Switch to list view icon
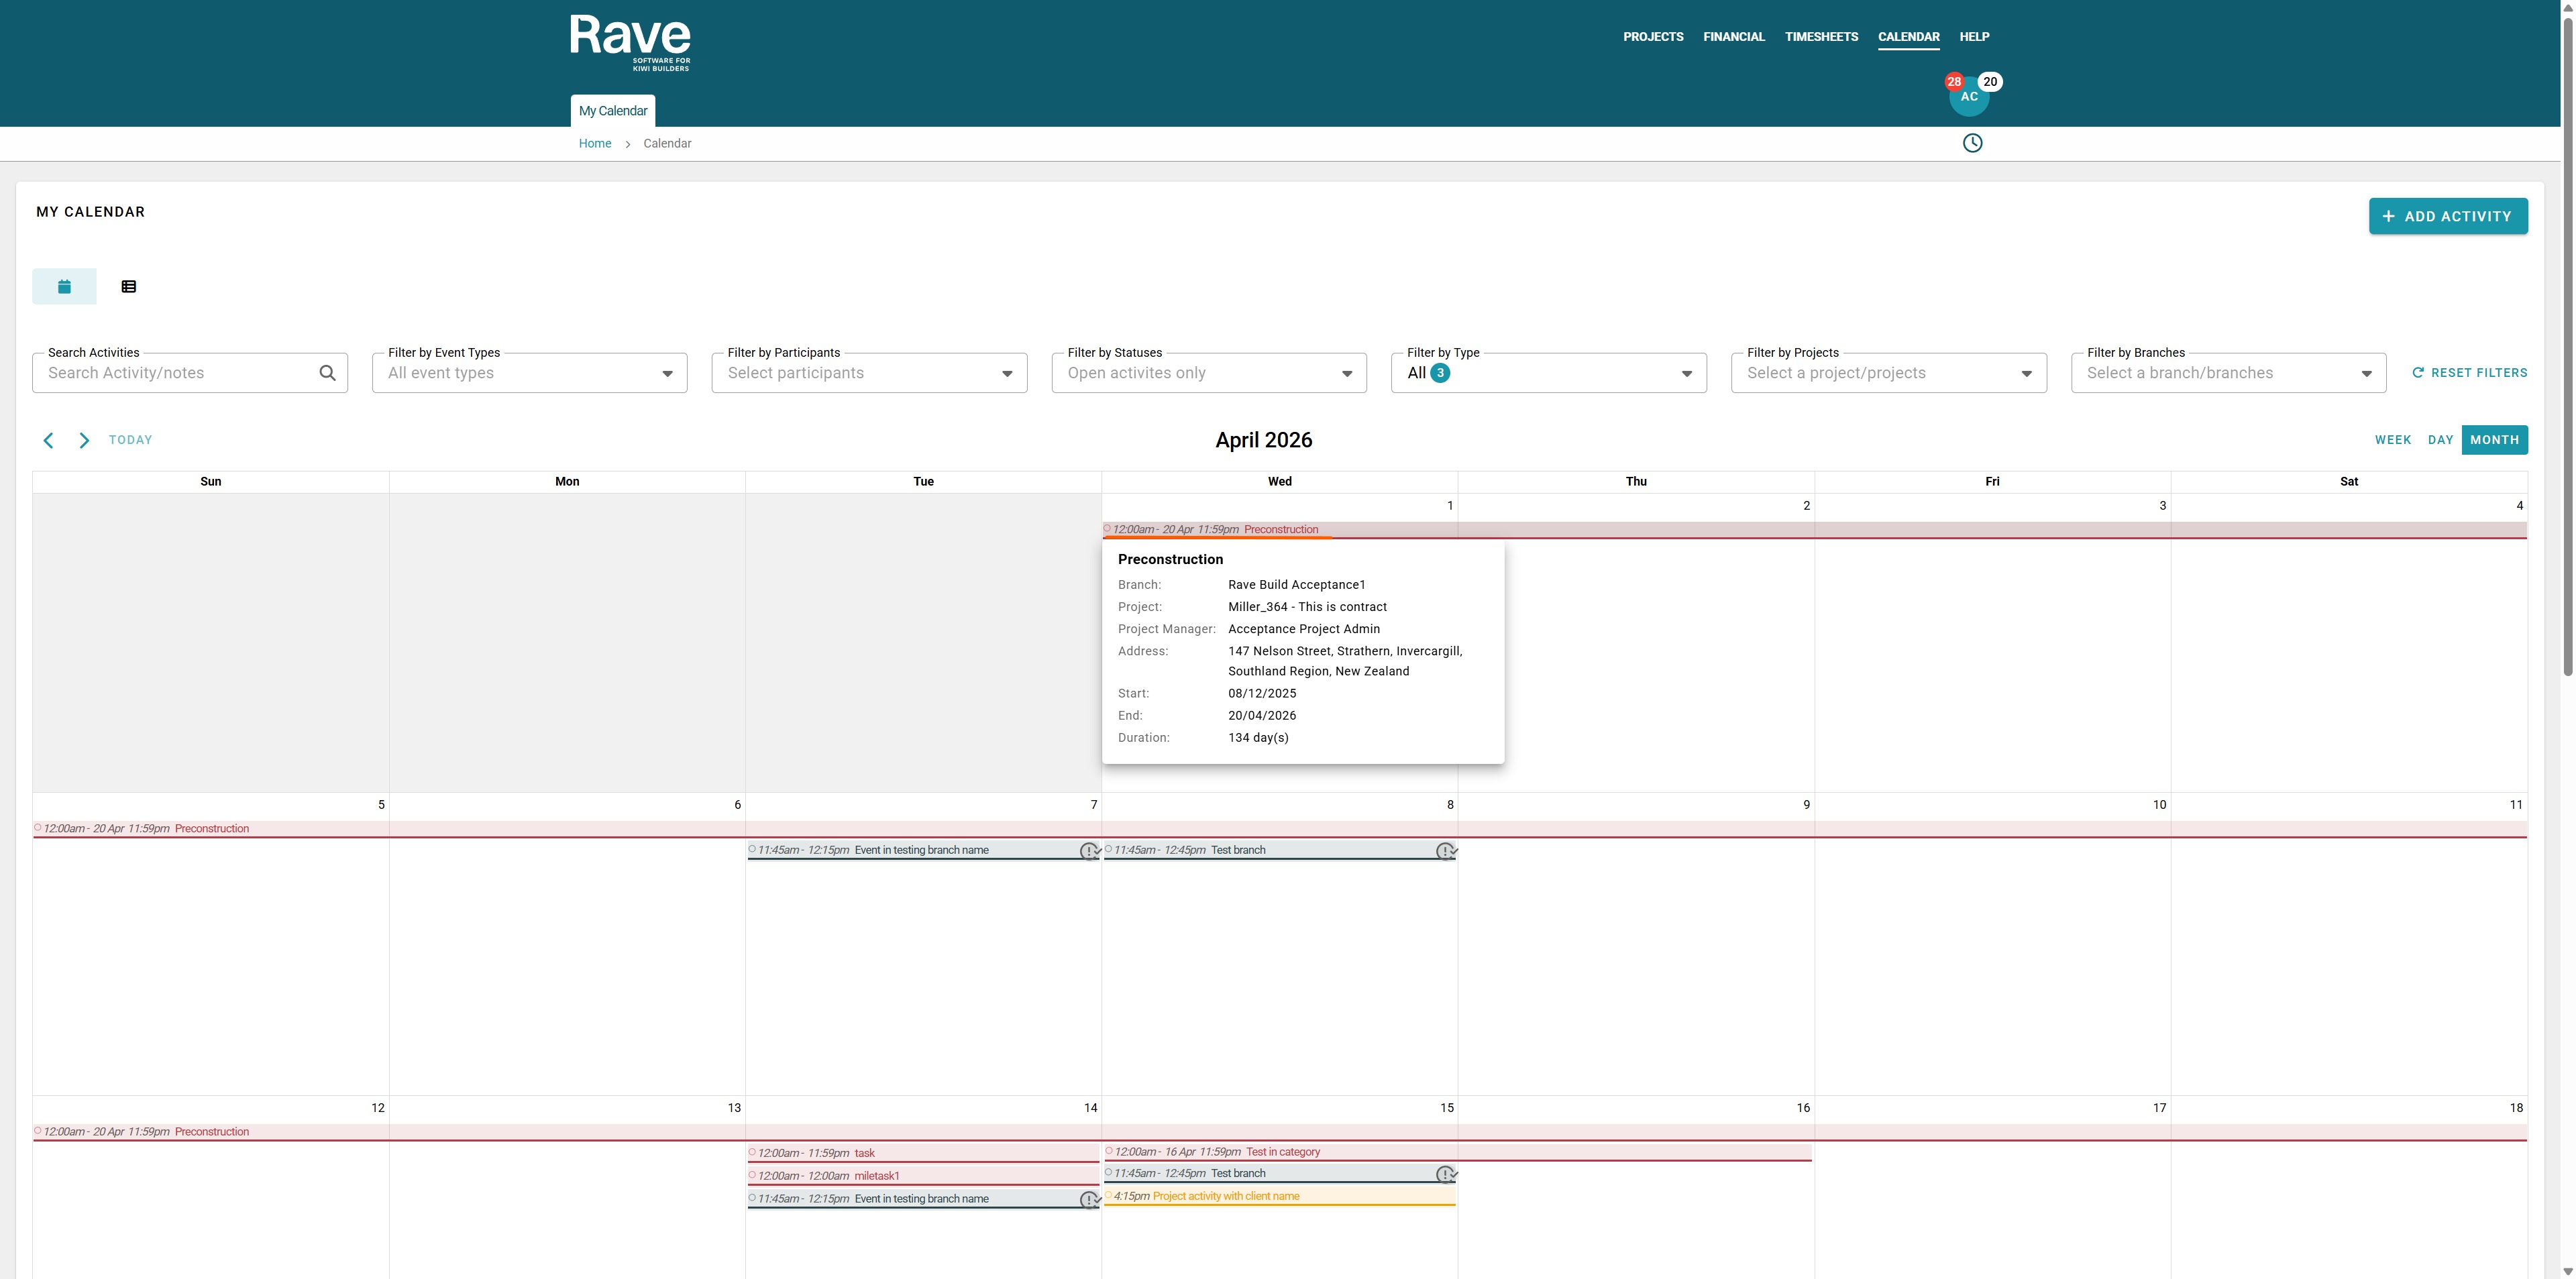The image size is (2576, 1279). [129, 287]
